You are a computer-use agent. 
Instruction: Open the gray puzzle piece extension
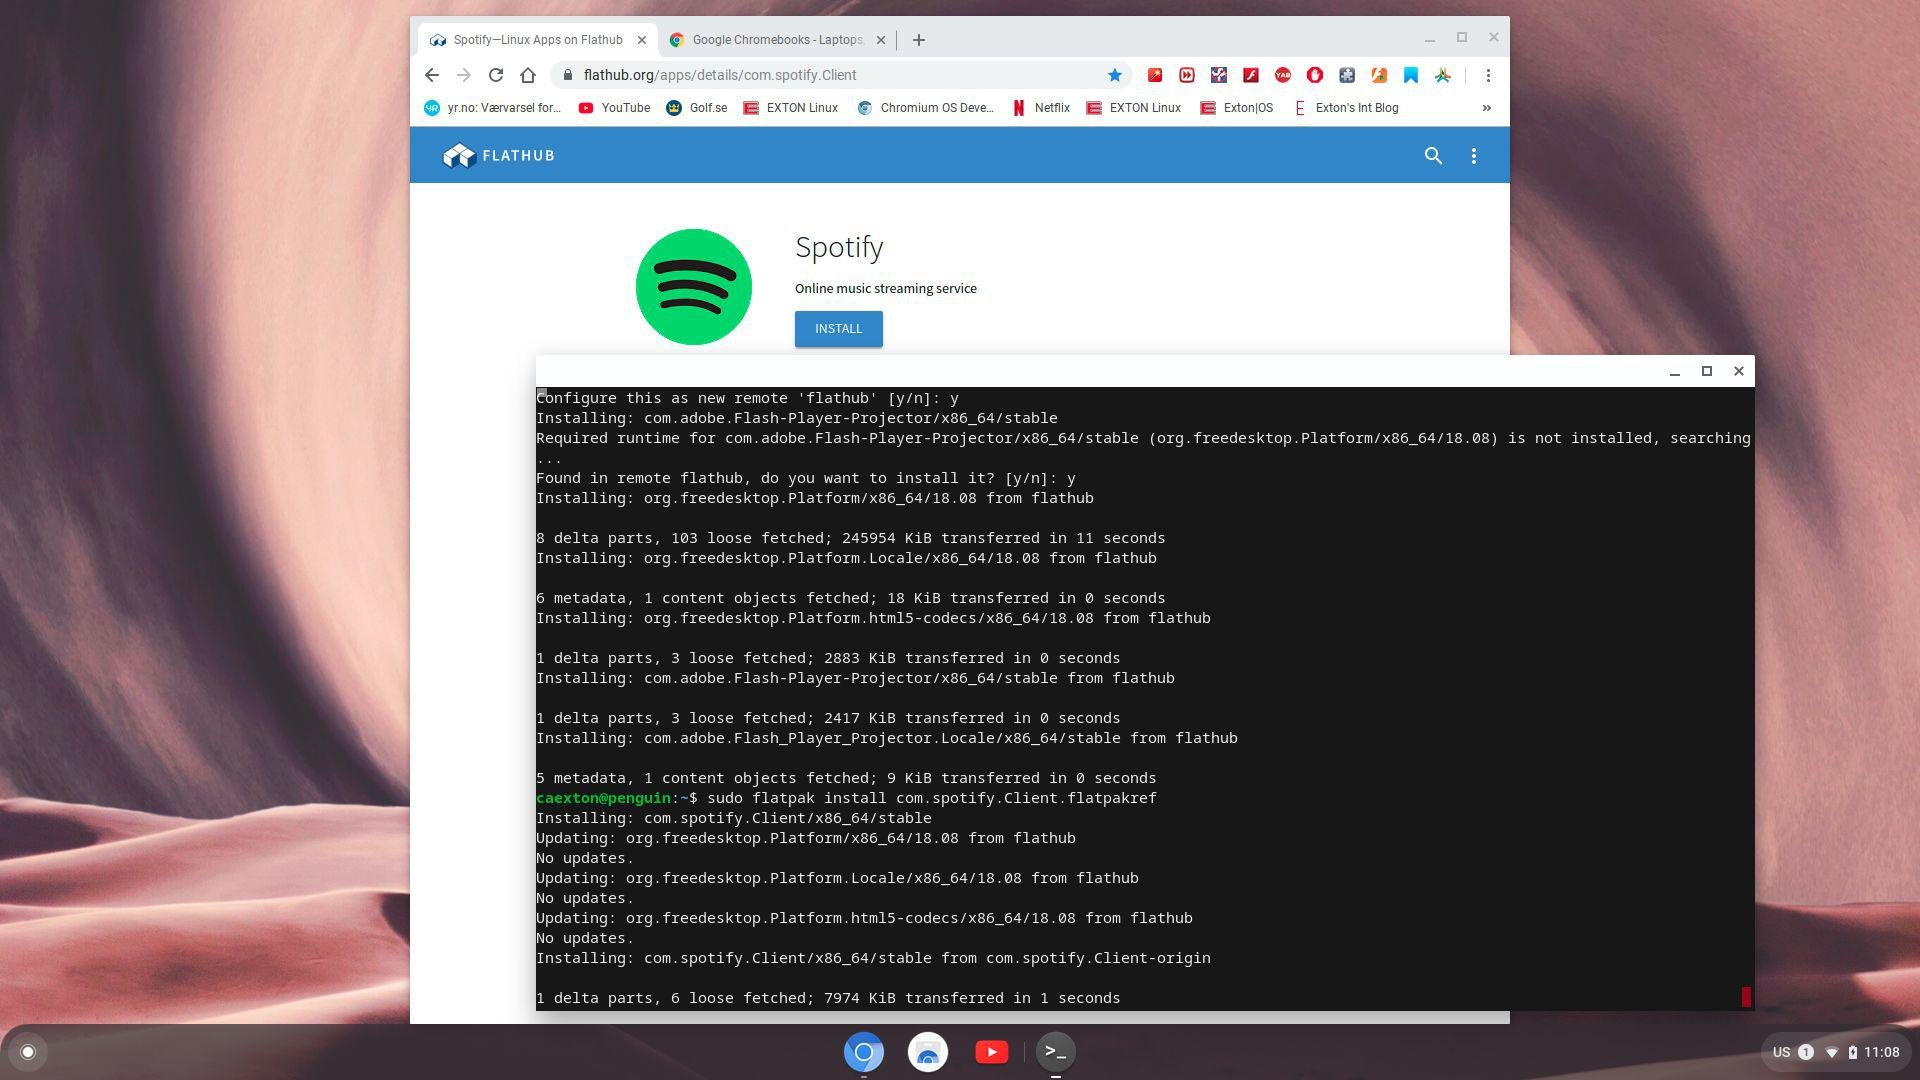coord(1347,75)
